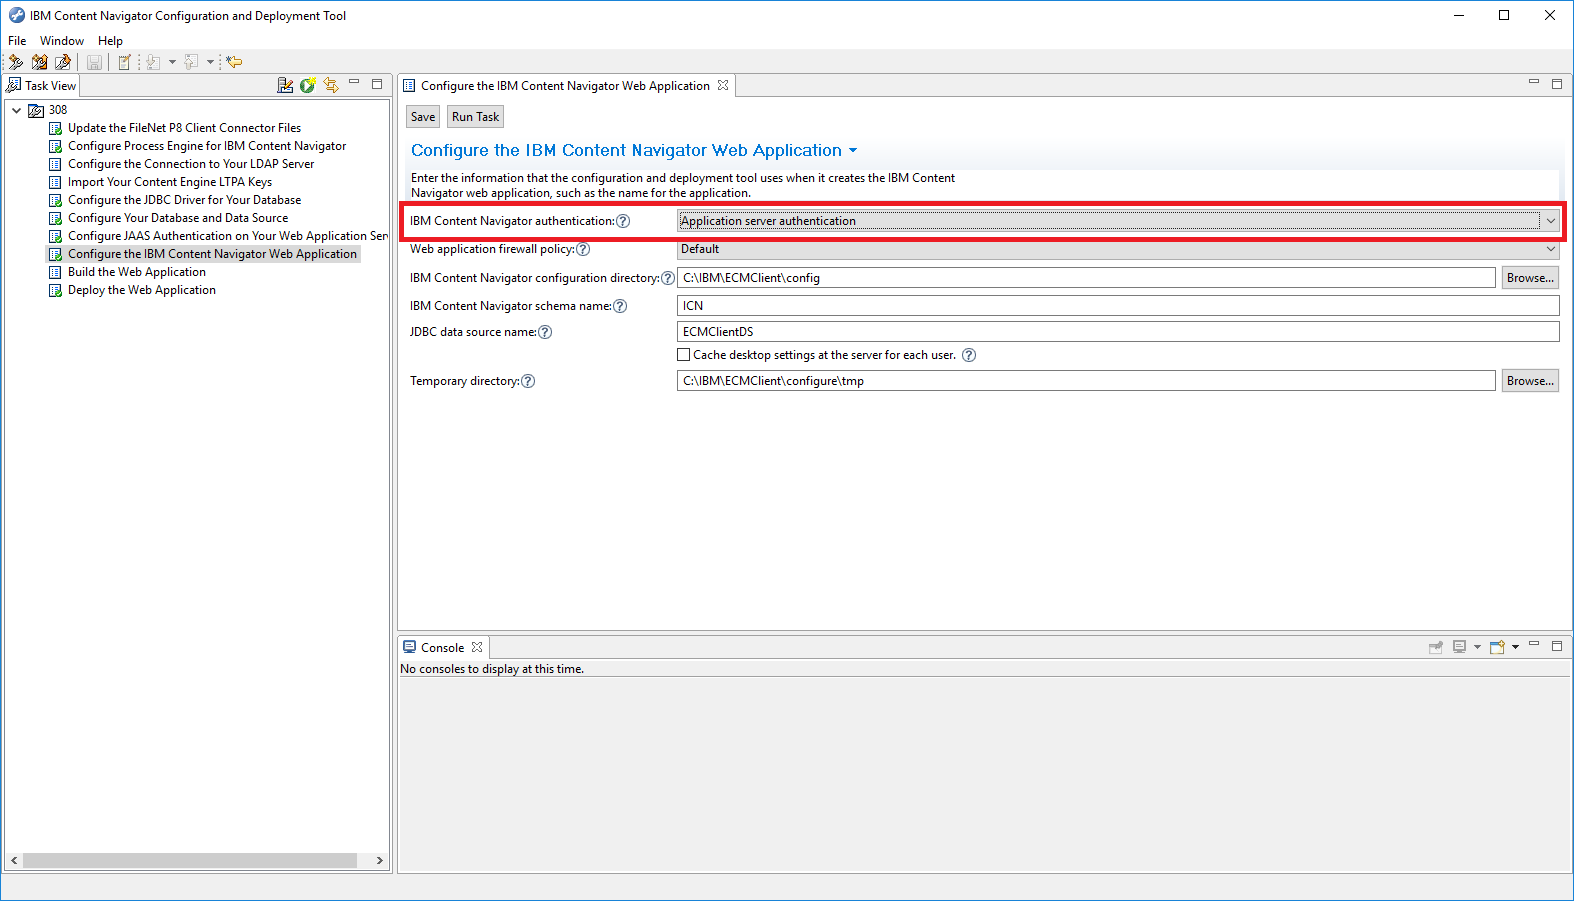The height and width of the screenshot is (901, 1574).
Task: Select Build the Web Application task
Action: pyautogui.click(x=137, y=272)
